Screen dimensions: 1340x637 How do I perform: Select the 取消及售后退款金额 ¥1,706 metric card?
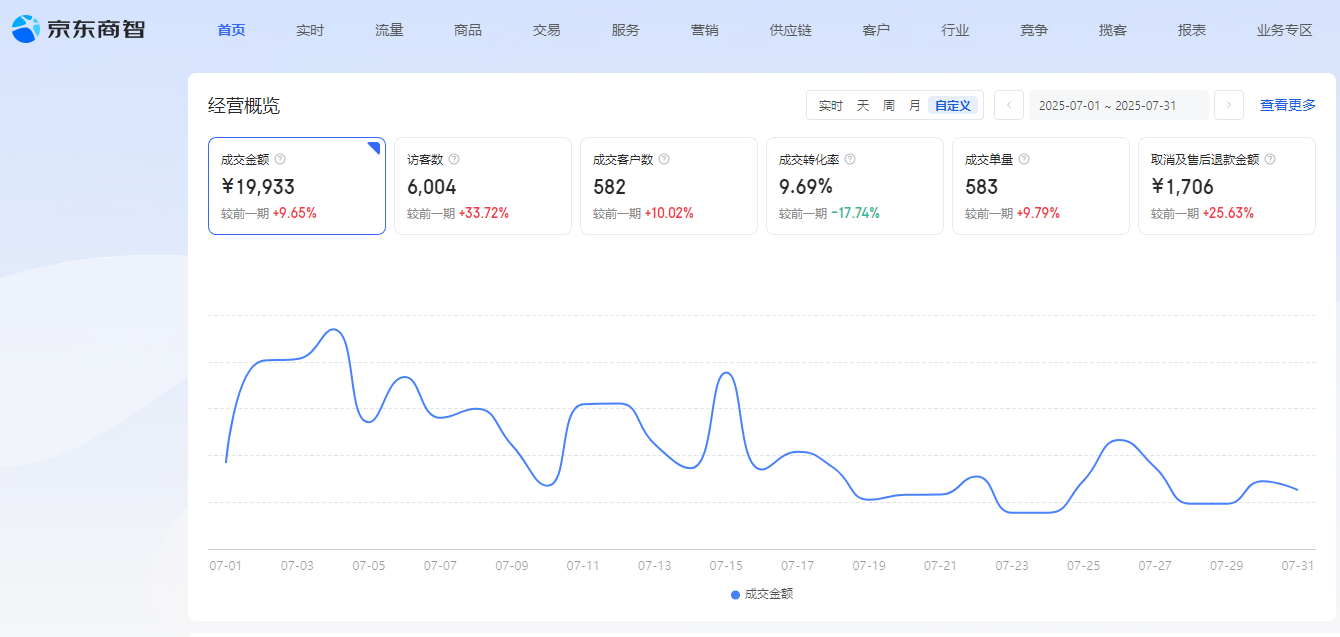pyautogui.click(x=1227, y=186)
